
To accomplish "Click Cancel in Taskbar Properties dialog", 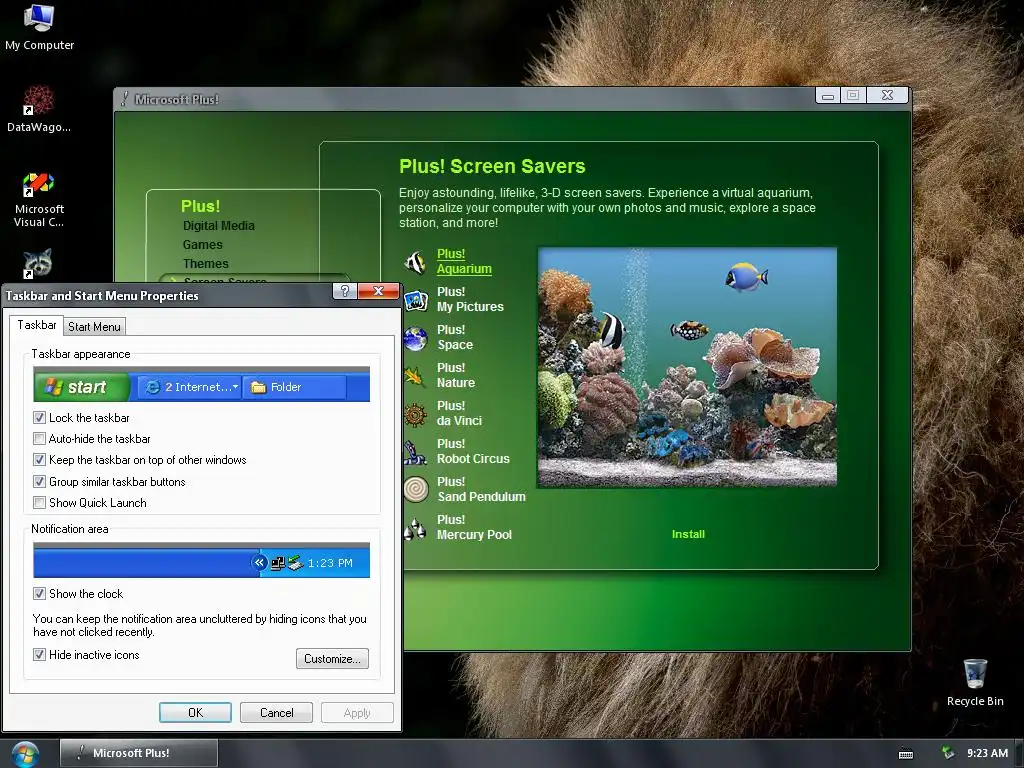I will [276, 712].
